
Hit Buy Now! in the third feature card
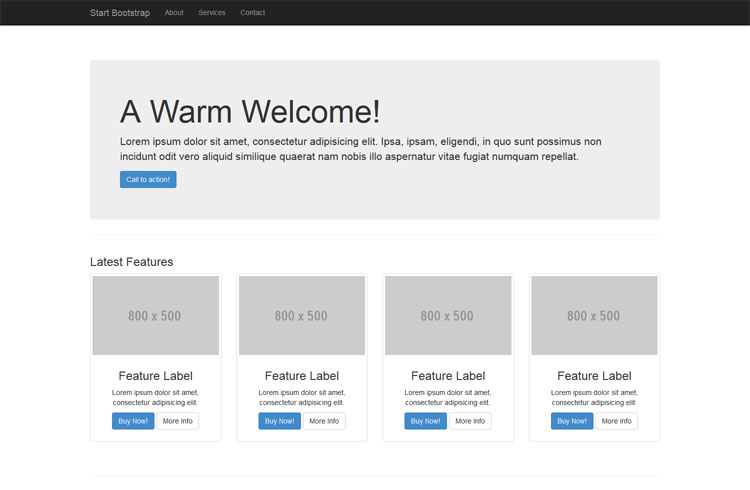pyautogui.click(x=425, y=421)
